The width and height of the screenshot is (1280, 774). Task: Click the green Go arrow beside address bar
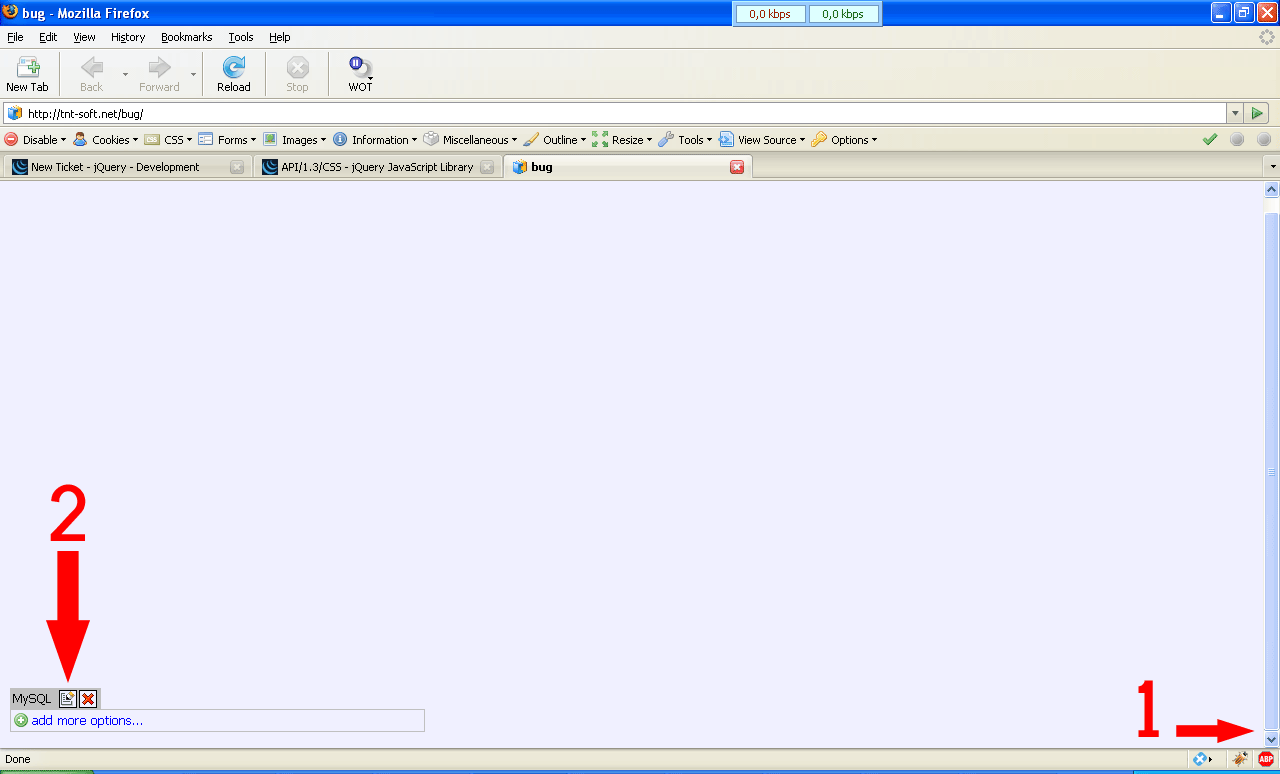click(x=1258, y=114)
